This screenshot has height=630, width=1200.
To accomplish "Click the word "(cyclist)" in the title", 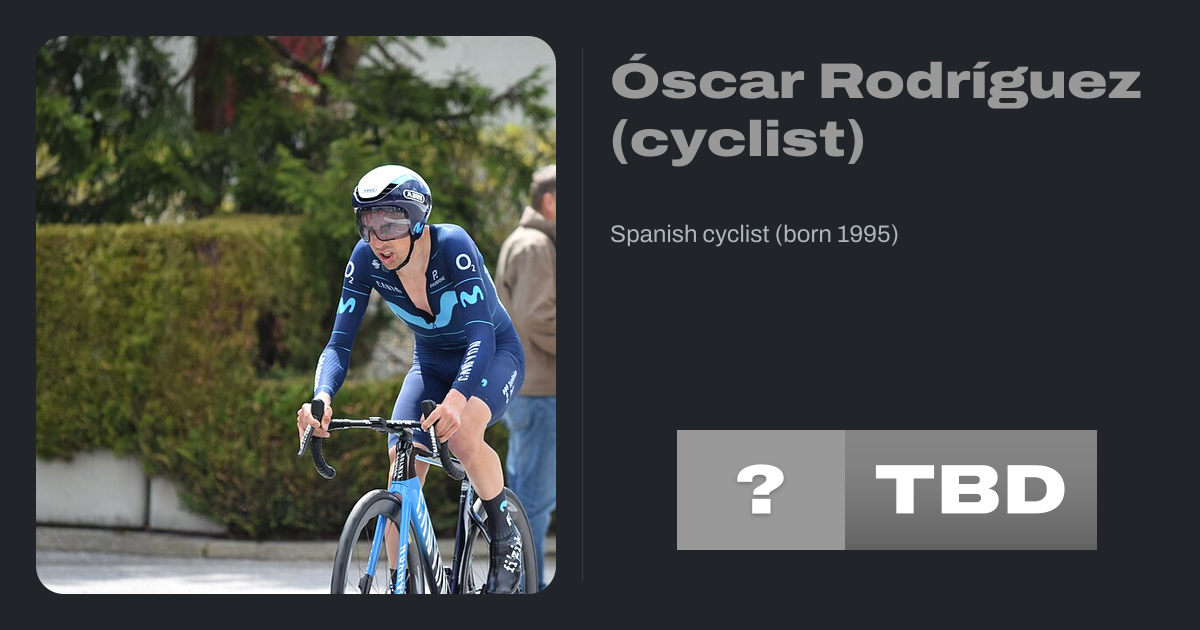I will point(737,142).
